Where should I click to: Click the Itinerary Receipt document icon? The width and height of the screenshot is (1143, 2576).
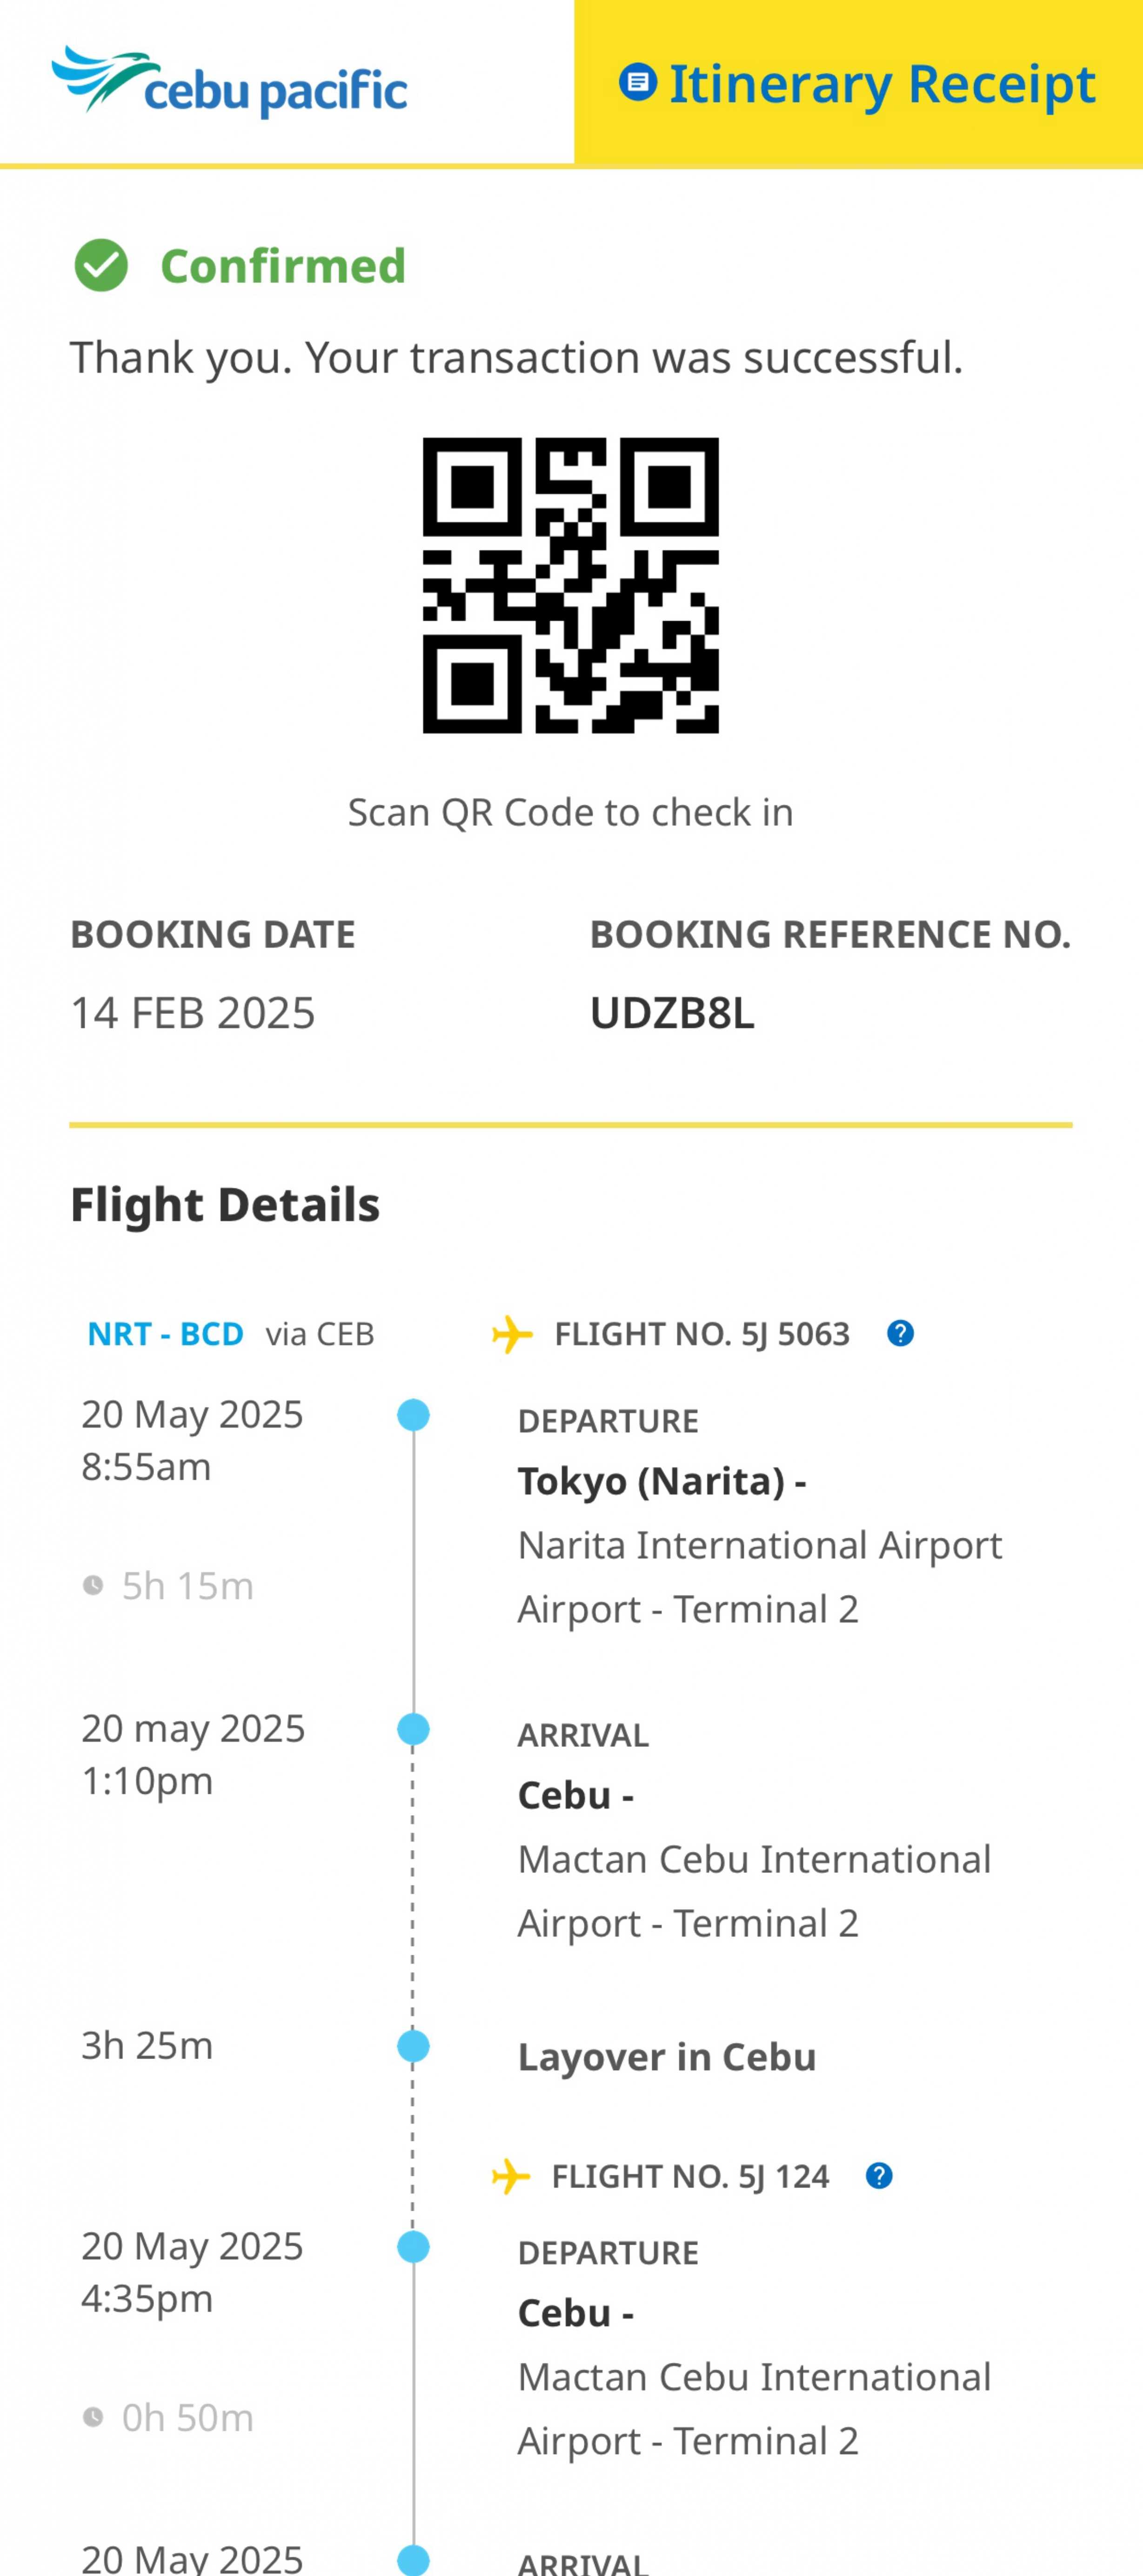point(638,82)
